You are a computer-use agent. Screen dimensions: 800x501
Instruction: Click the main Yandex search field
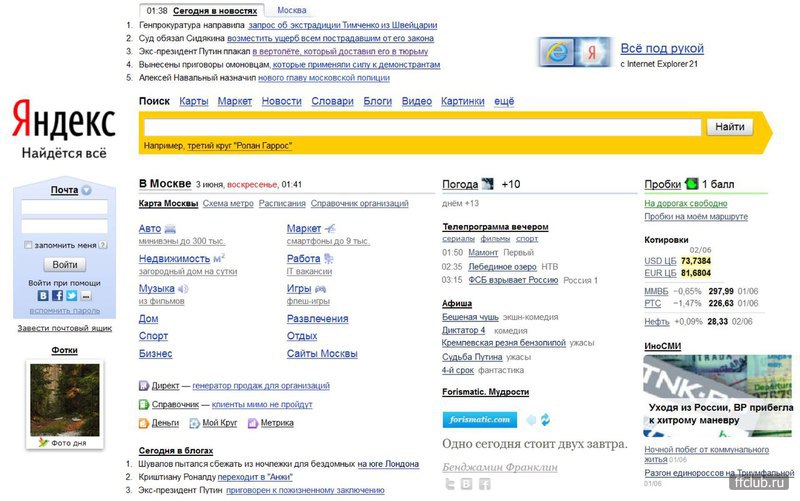pyautogui.click(x=422, y=127)
